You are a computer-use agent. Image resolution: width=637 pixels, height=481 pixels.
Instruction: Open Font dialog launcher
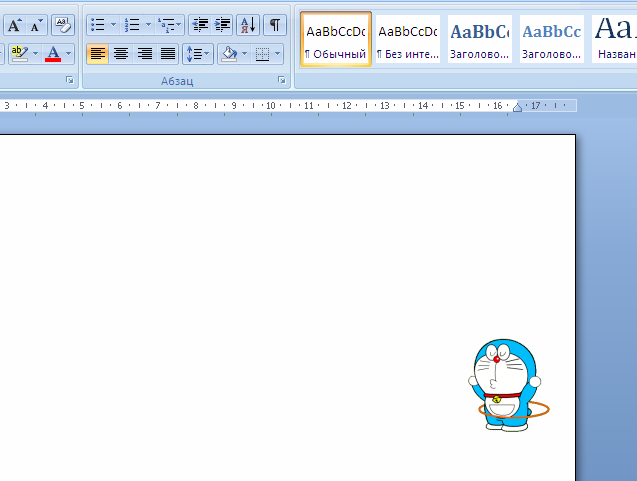70,80
